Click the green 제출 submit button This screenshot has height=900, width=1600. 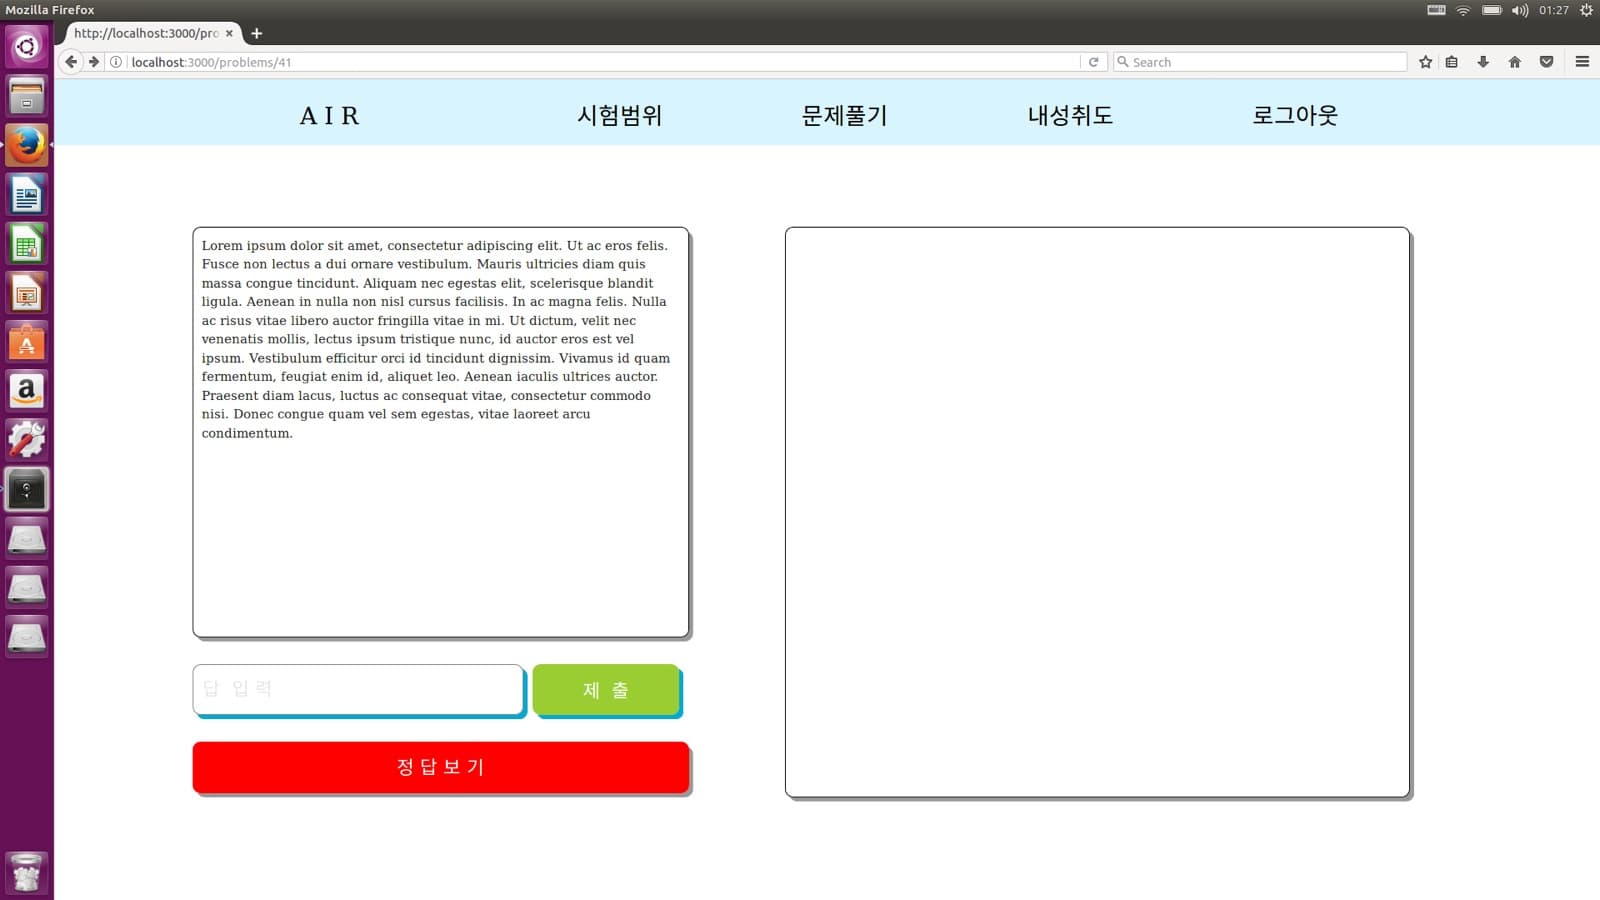606,690
